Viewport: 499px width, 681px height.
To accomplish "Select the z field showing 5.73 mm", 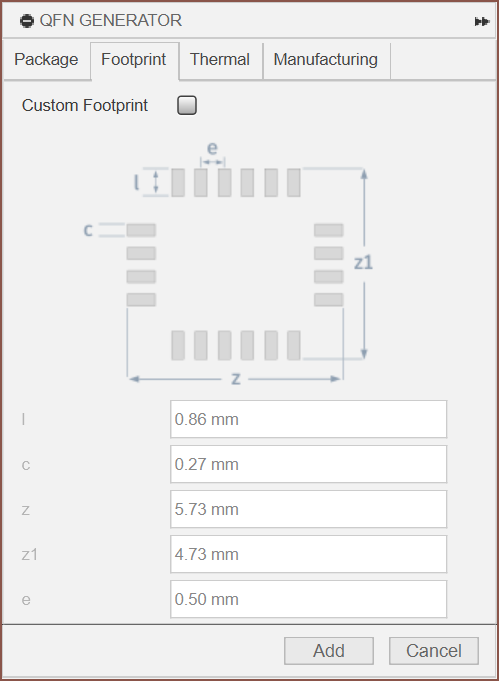I will 308,509.
